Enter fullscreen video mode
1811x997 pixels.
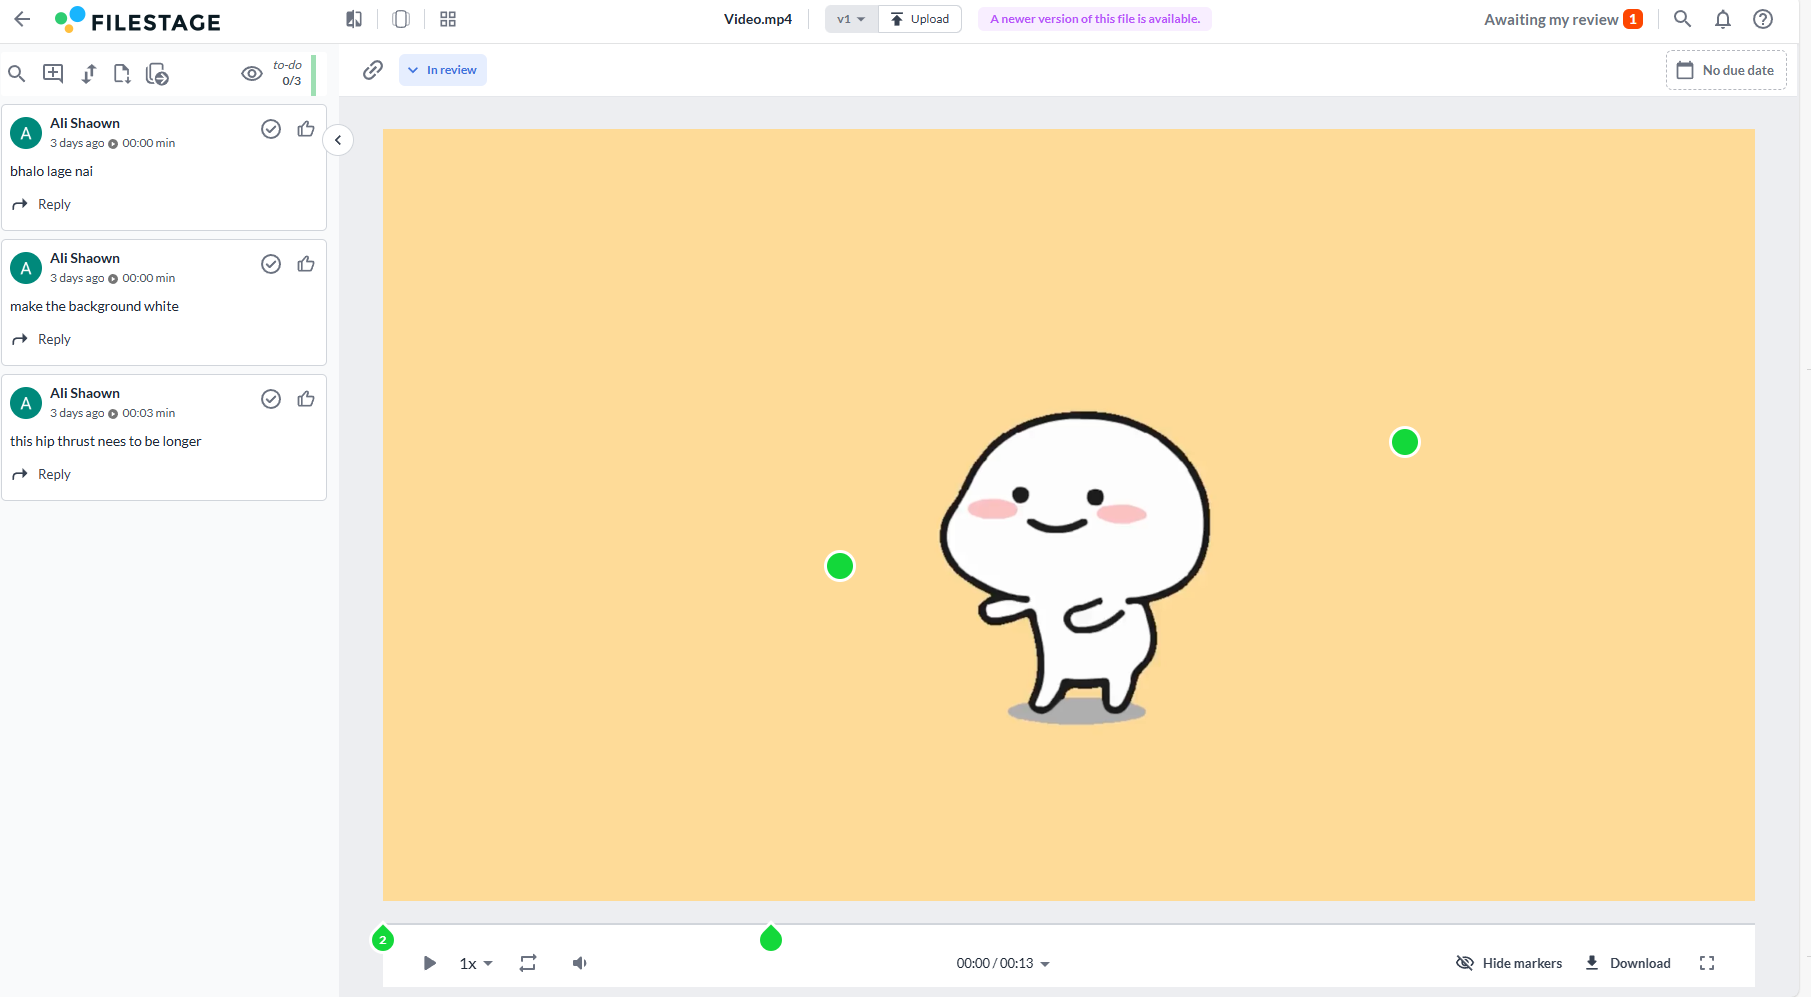[1706, 963]
